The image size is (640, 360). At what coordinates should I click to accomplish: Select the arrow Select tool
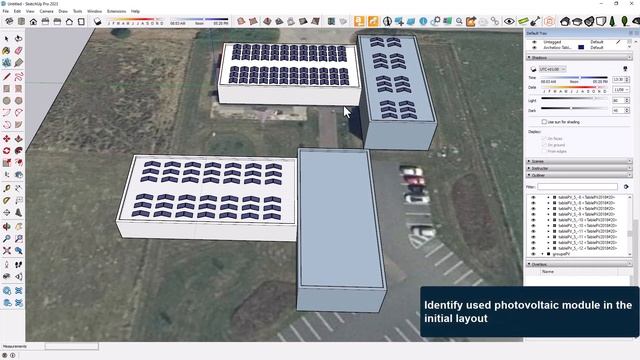pyautogui.click(x=7, y=39)
